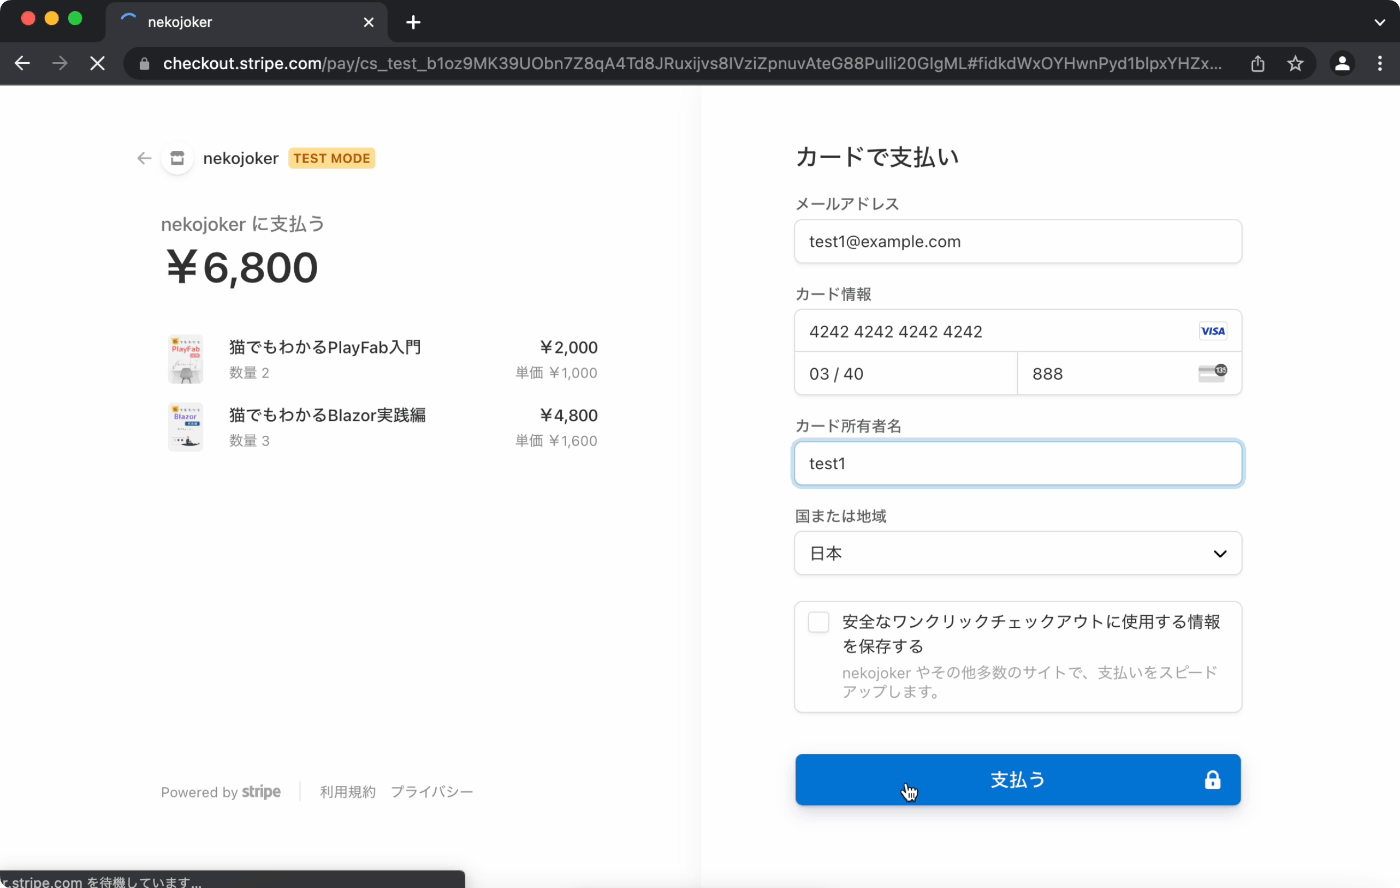Open the プライバシー privacy link
The height and width of the screenshot is (888, 1400).
click(432, 792)
